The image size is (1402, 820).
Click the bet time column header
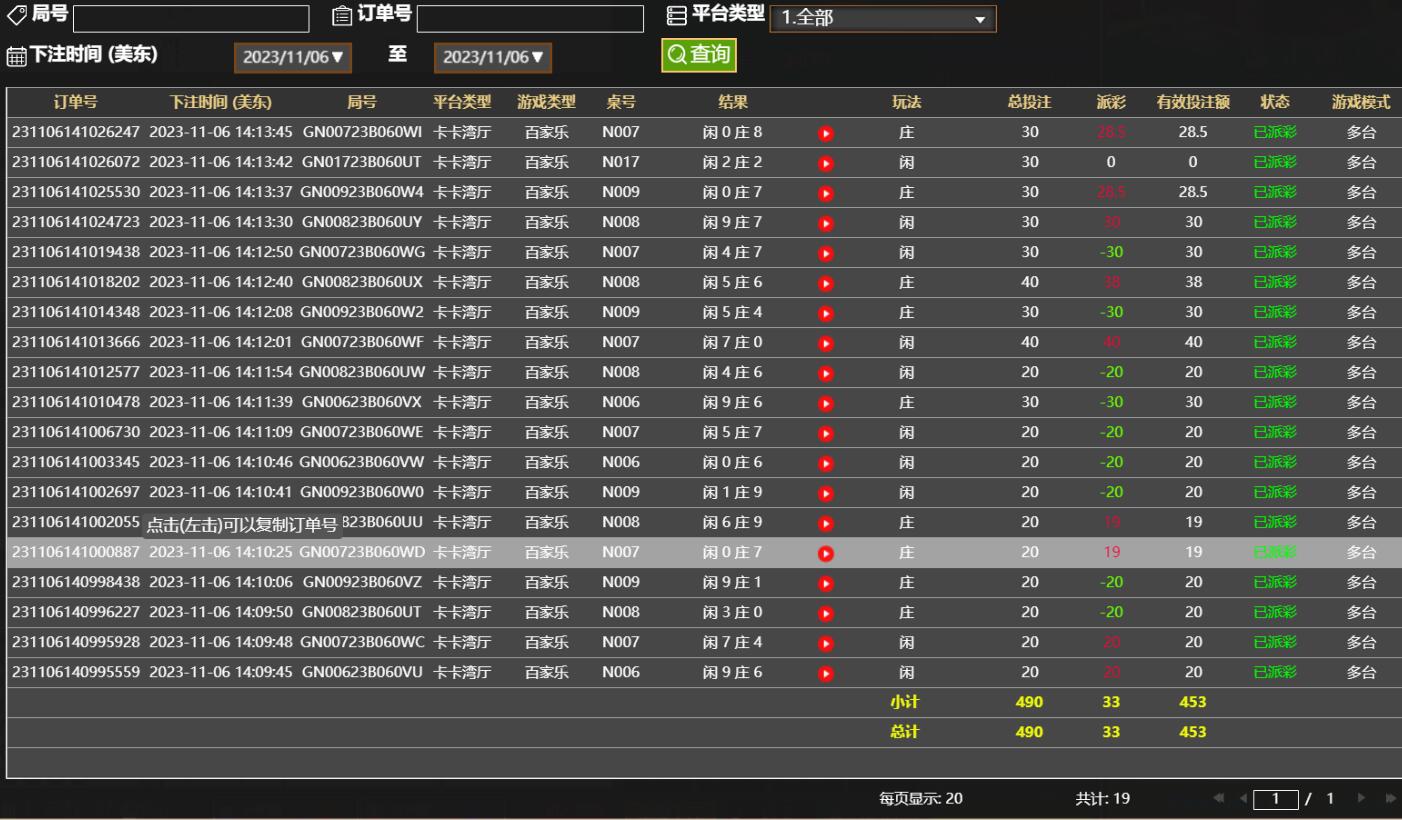click(x=221, y=102)
